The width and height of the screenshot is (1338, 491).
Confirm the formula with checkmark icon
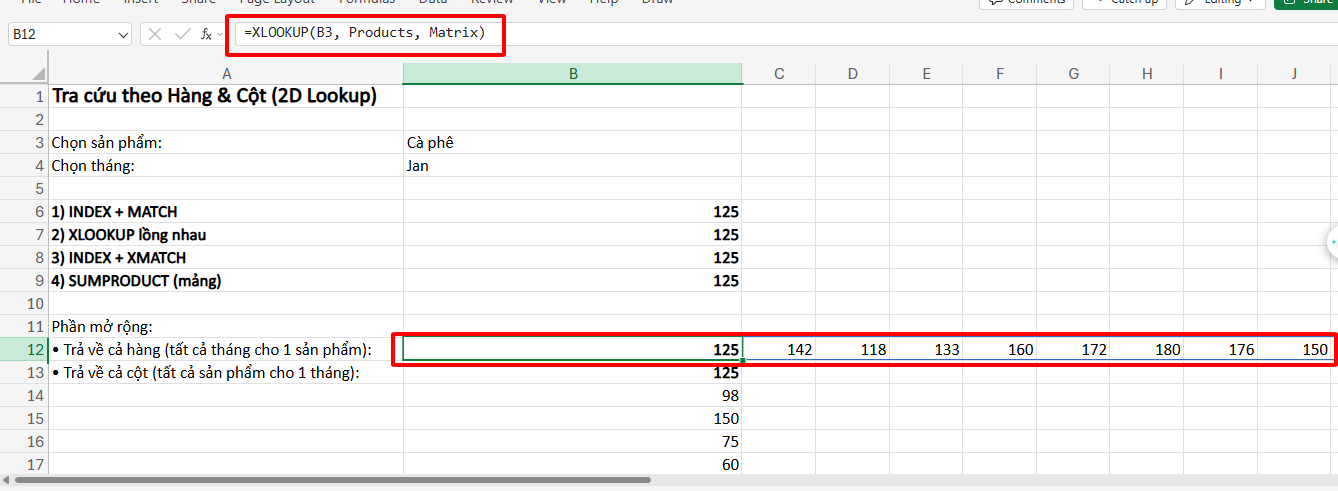(x=181, y=34)
